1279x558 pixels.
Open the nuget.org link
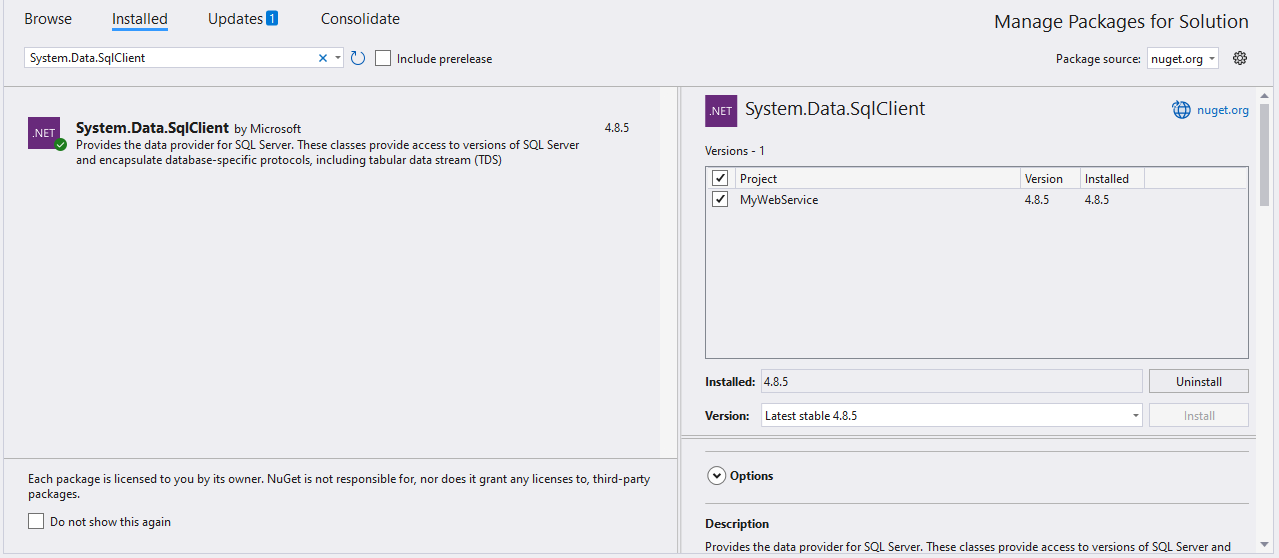tap(1223, 110)
